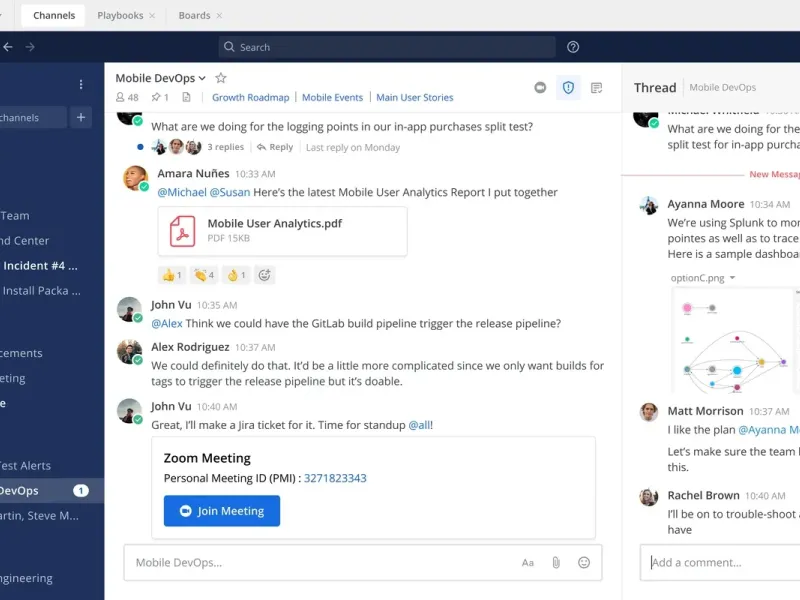This screenshot has width=800, height=600.
Task: Click the Join Meeting button
Action: click(222, 511)
